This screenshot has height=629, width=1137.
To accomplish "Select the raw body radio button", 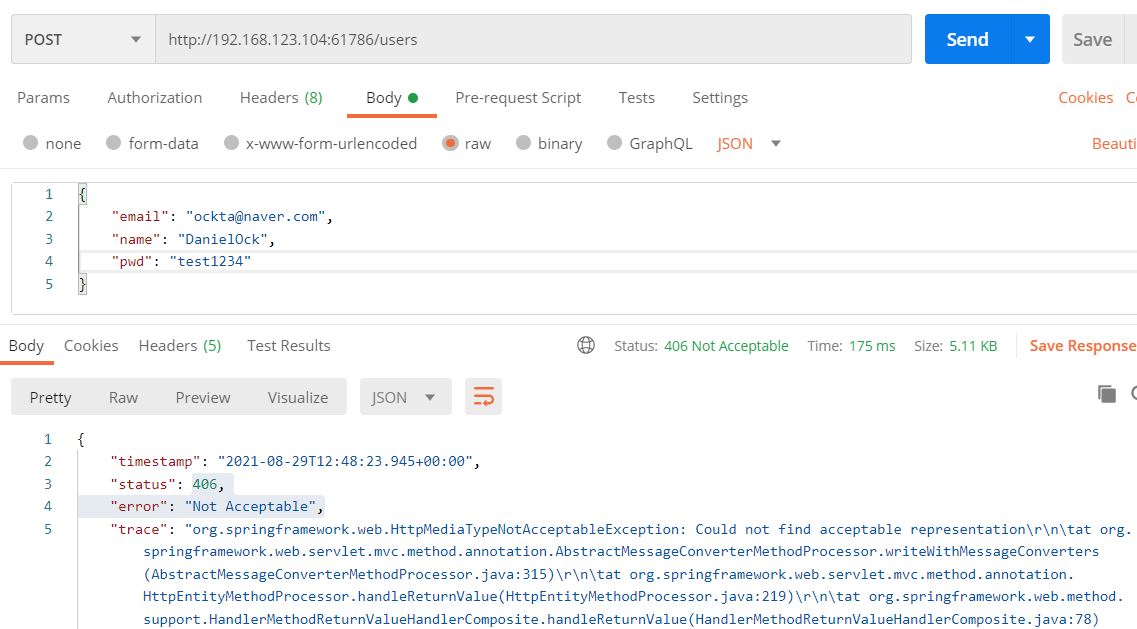I will pyautogui.click(x=450, y=144).
